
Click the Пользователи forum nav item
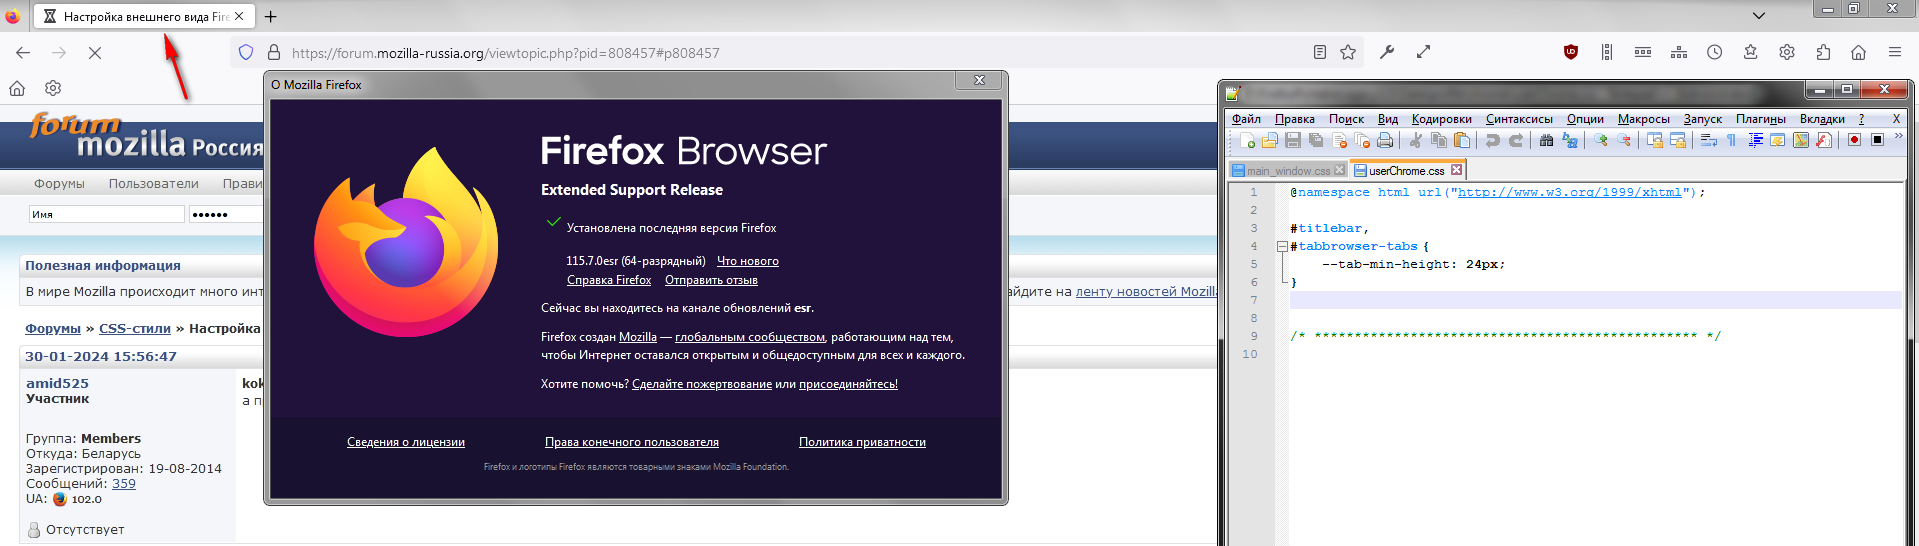(154, 183)
